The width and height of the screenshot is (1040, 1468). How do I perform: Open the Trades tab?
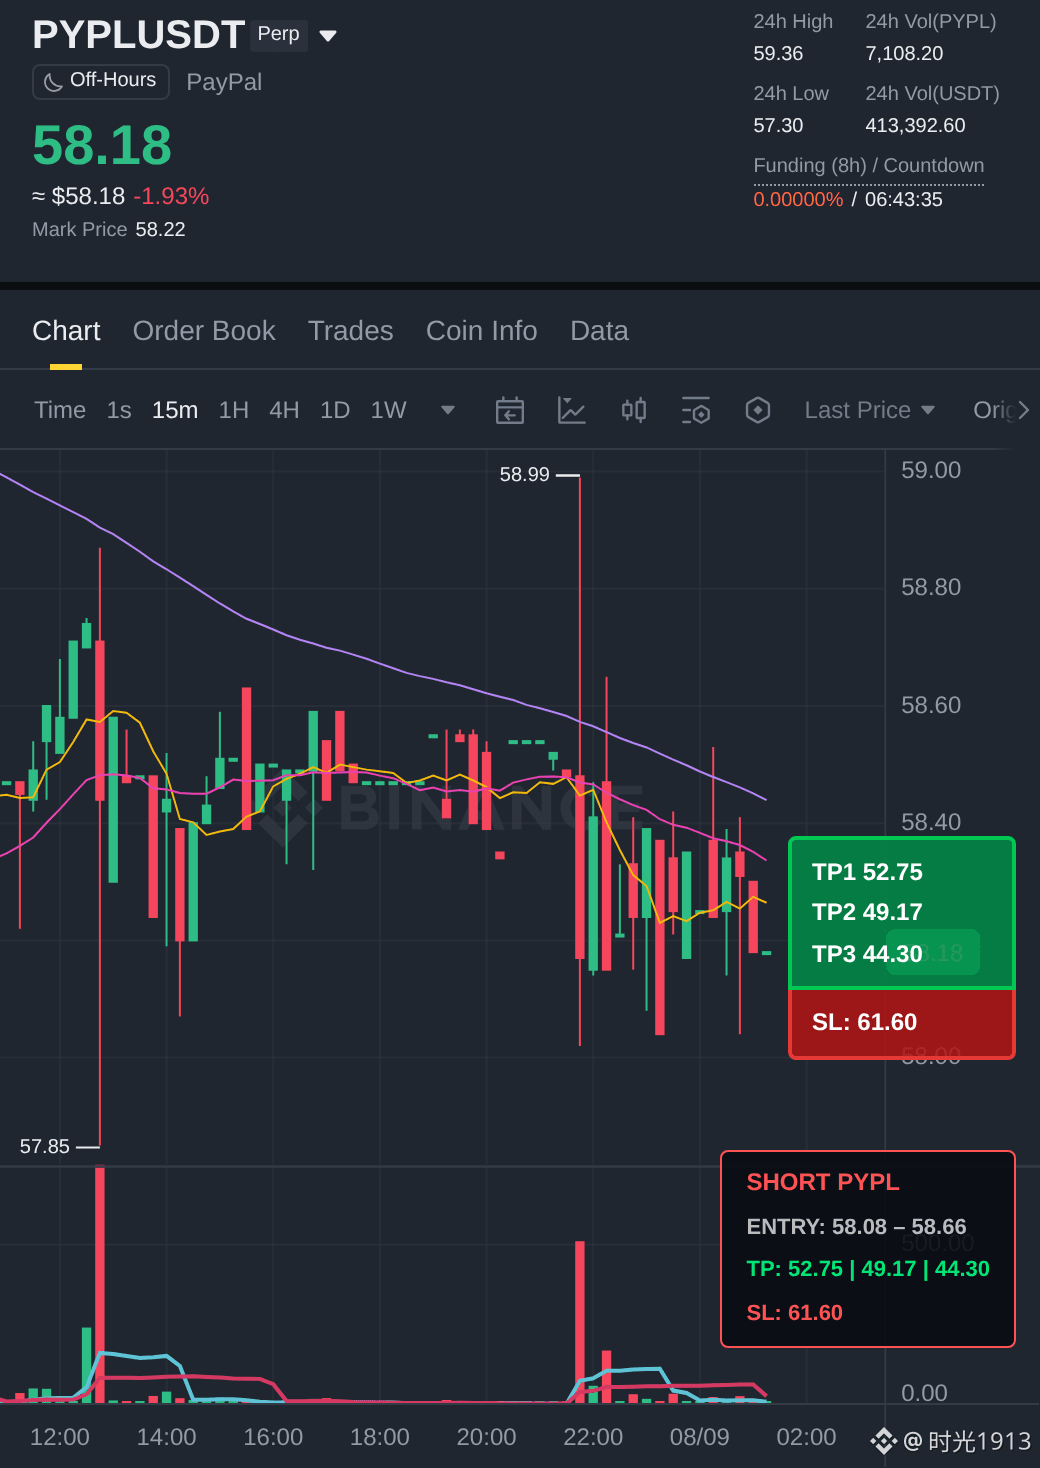351,331
